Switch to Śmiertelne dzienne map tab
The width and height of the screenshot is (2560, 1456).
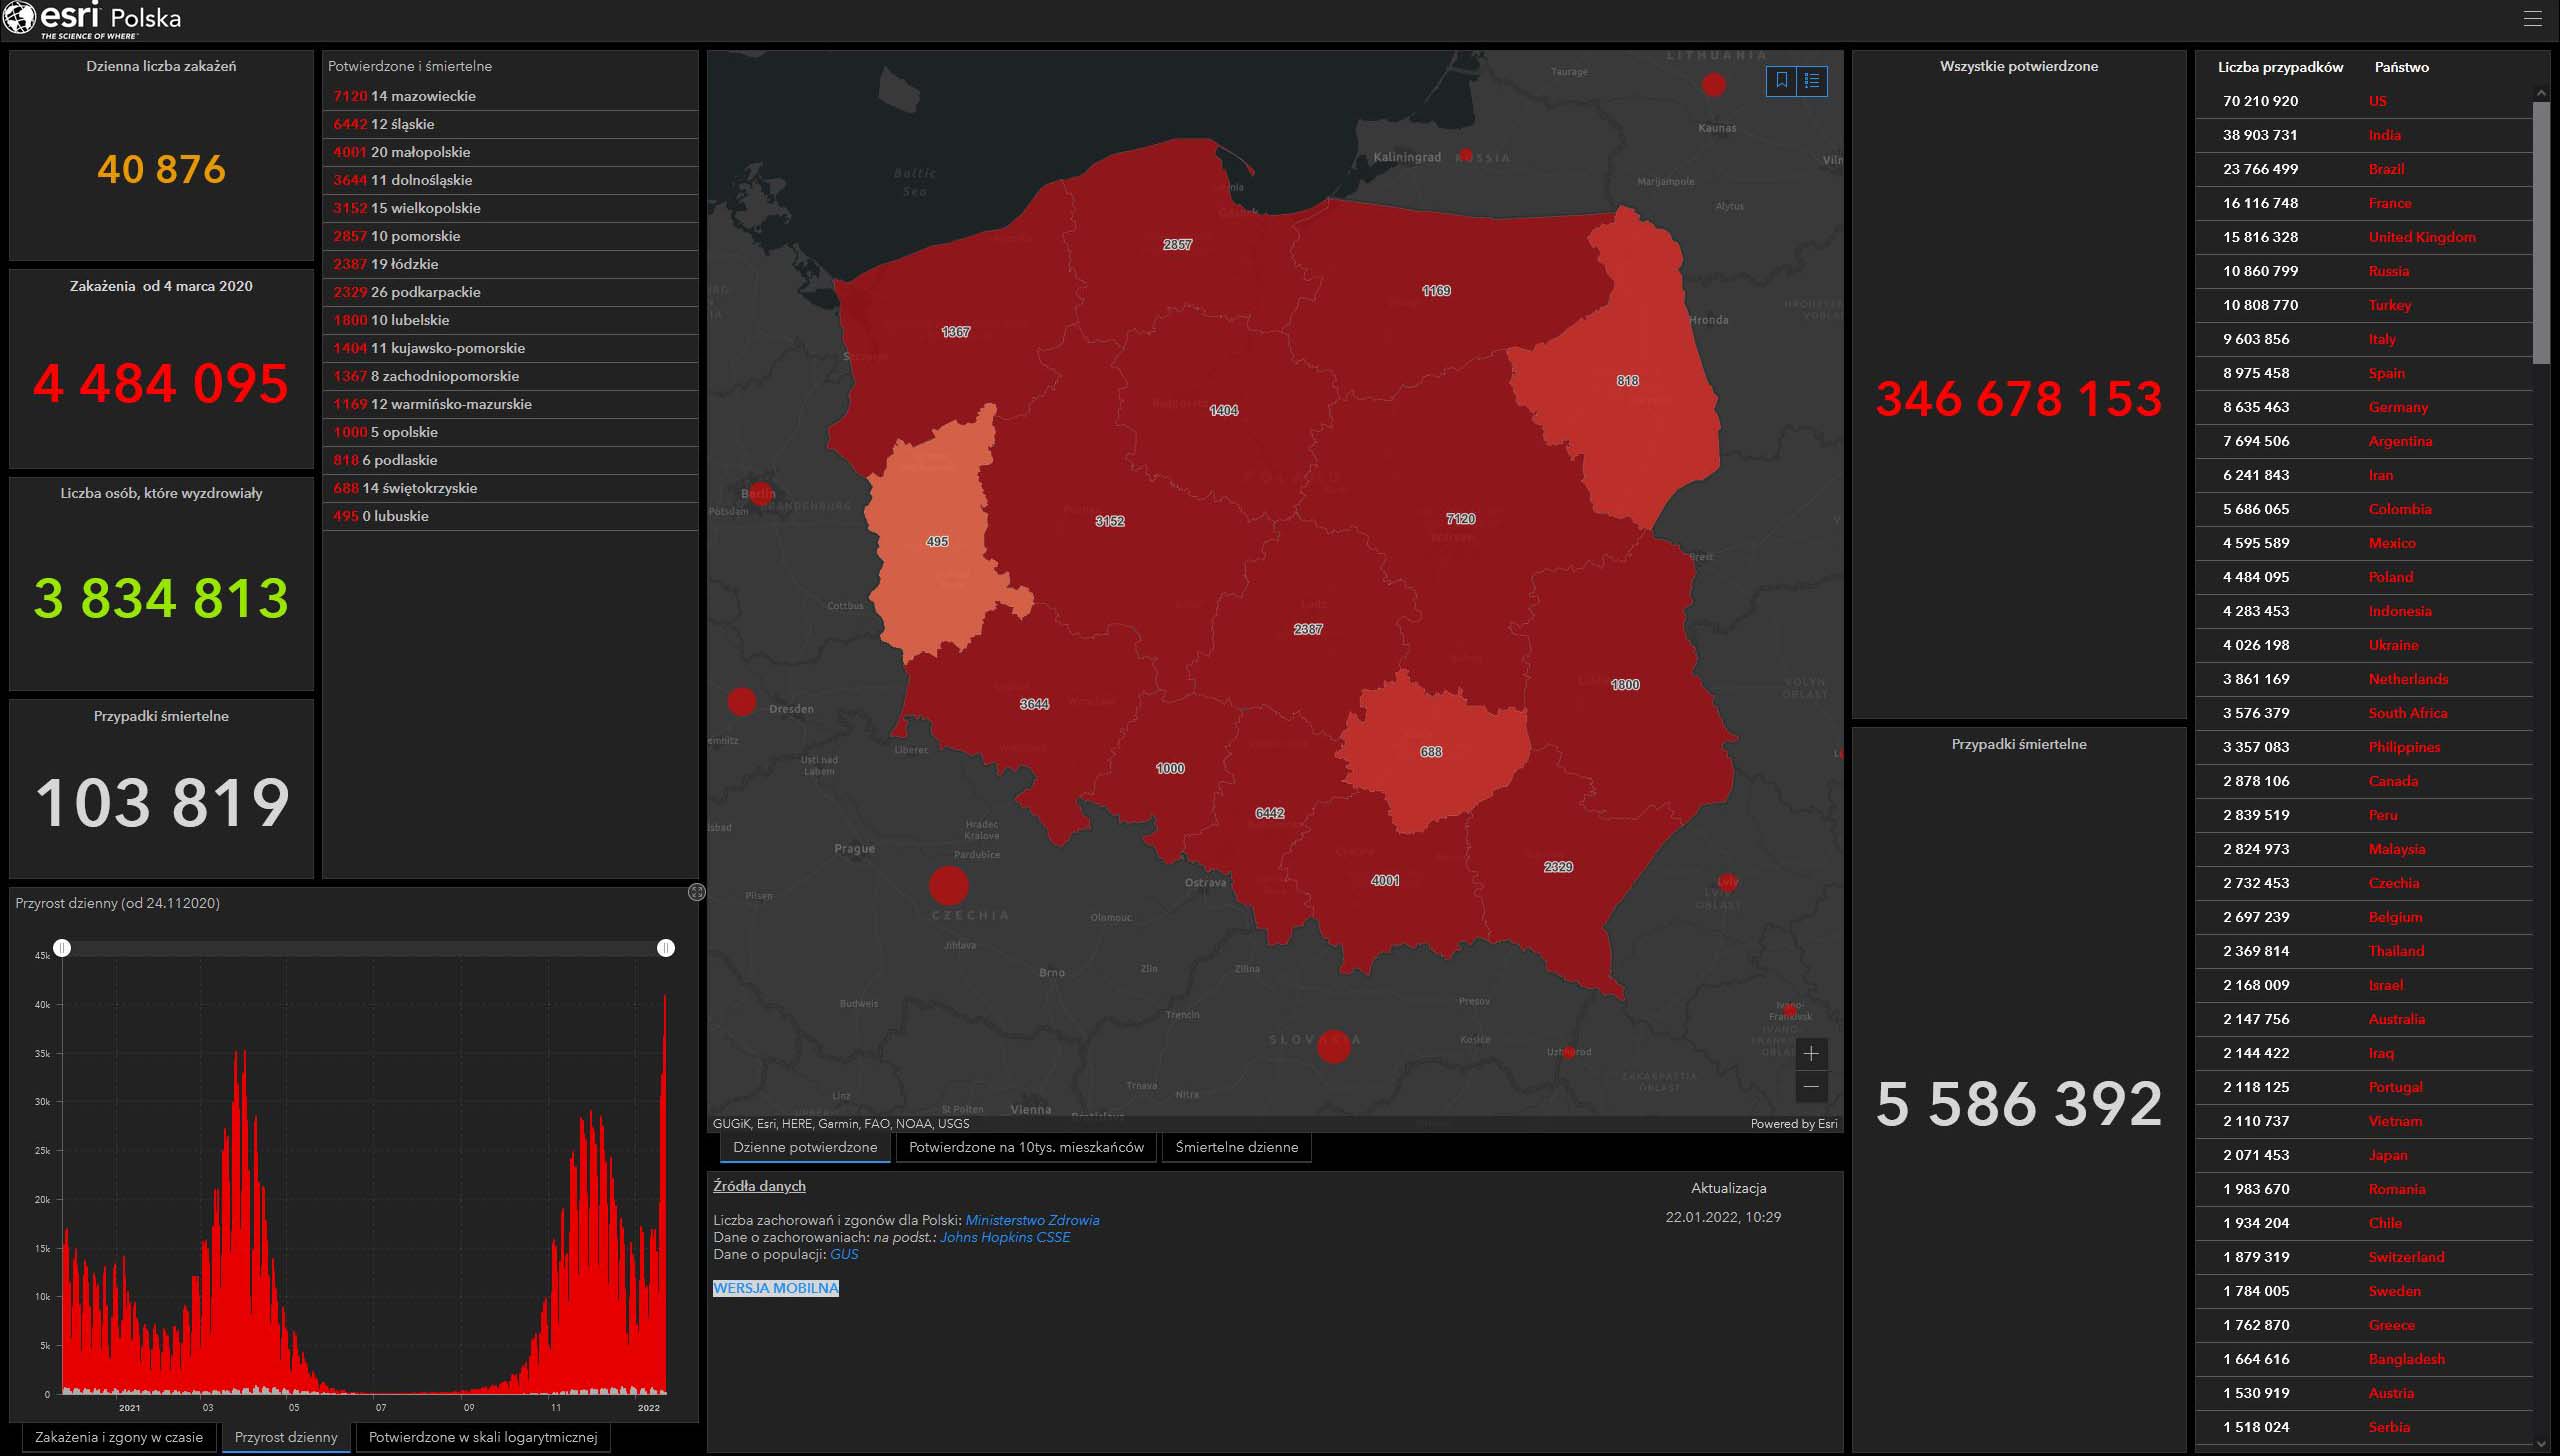(1236, 1147)
